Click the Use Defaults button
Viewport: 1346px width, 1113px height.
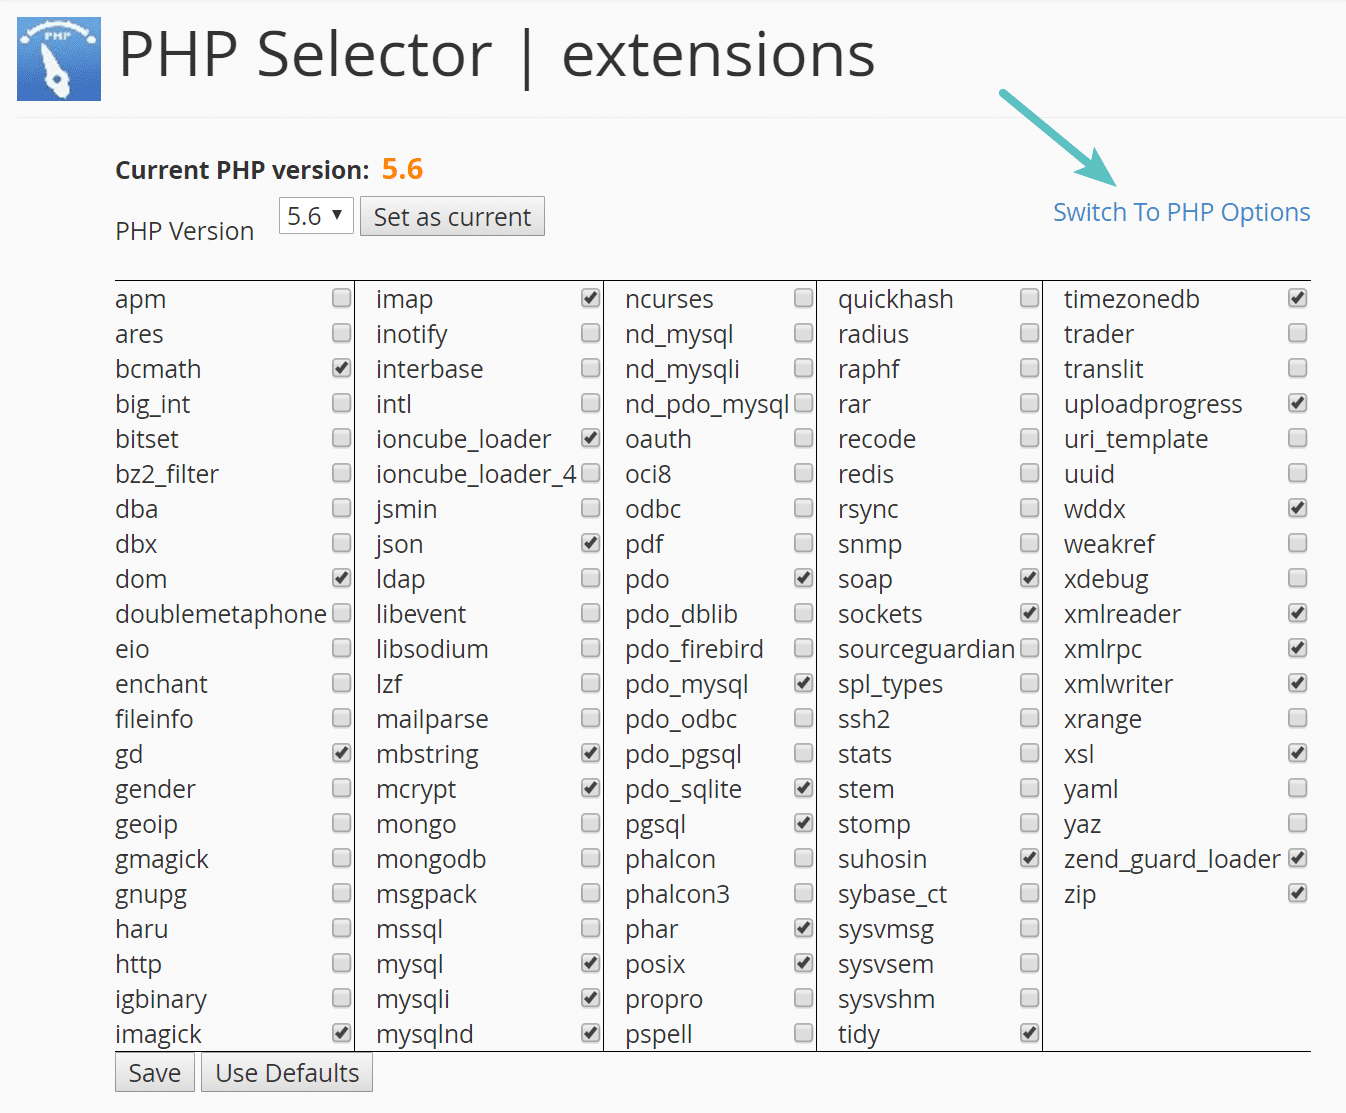coord(287,1072)
